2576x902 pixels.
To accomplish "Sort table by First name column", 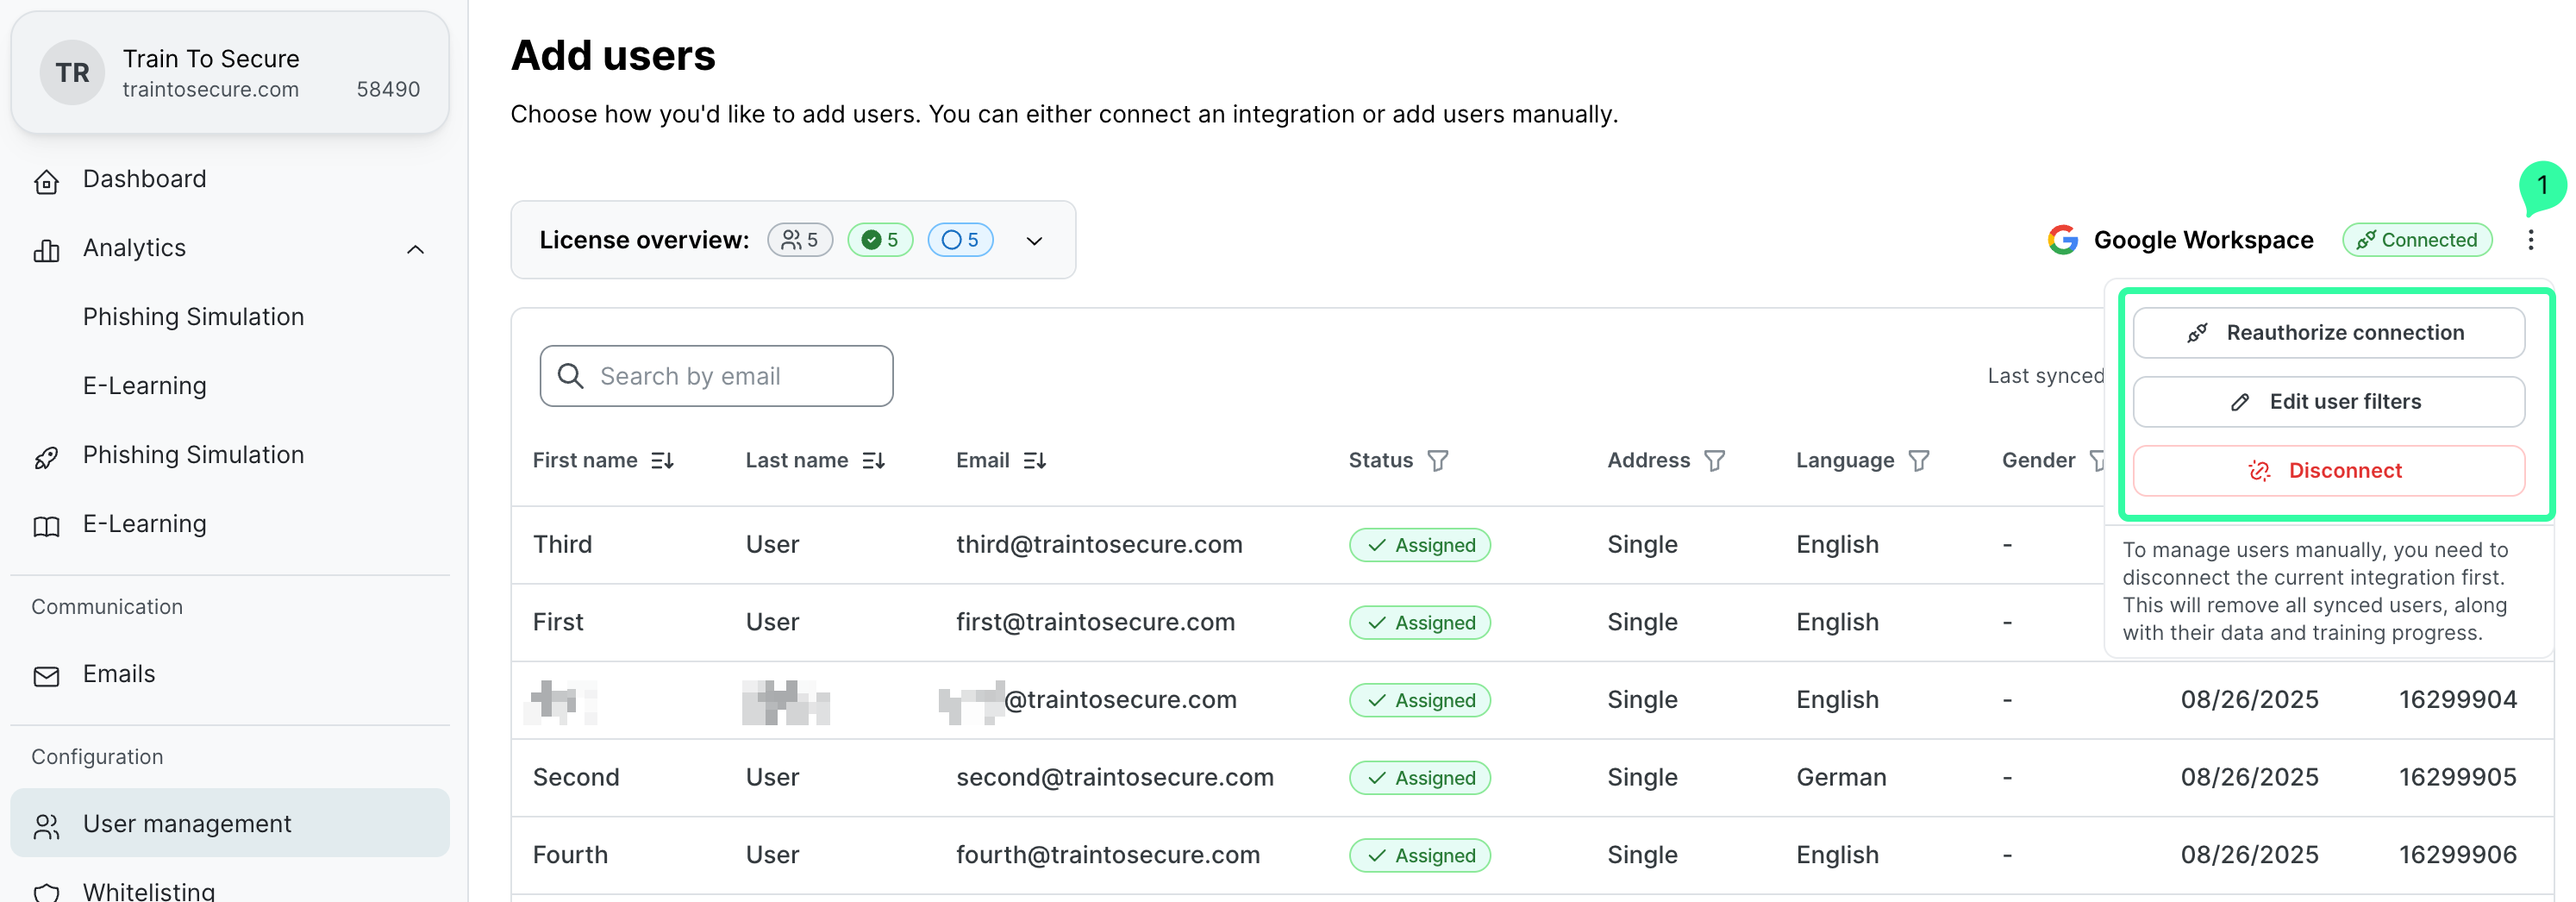I will coord(662,461).
